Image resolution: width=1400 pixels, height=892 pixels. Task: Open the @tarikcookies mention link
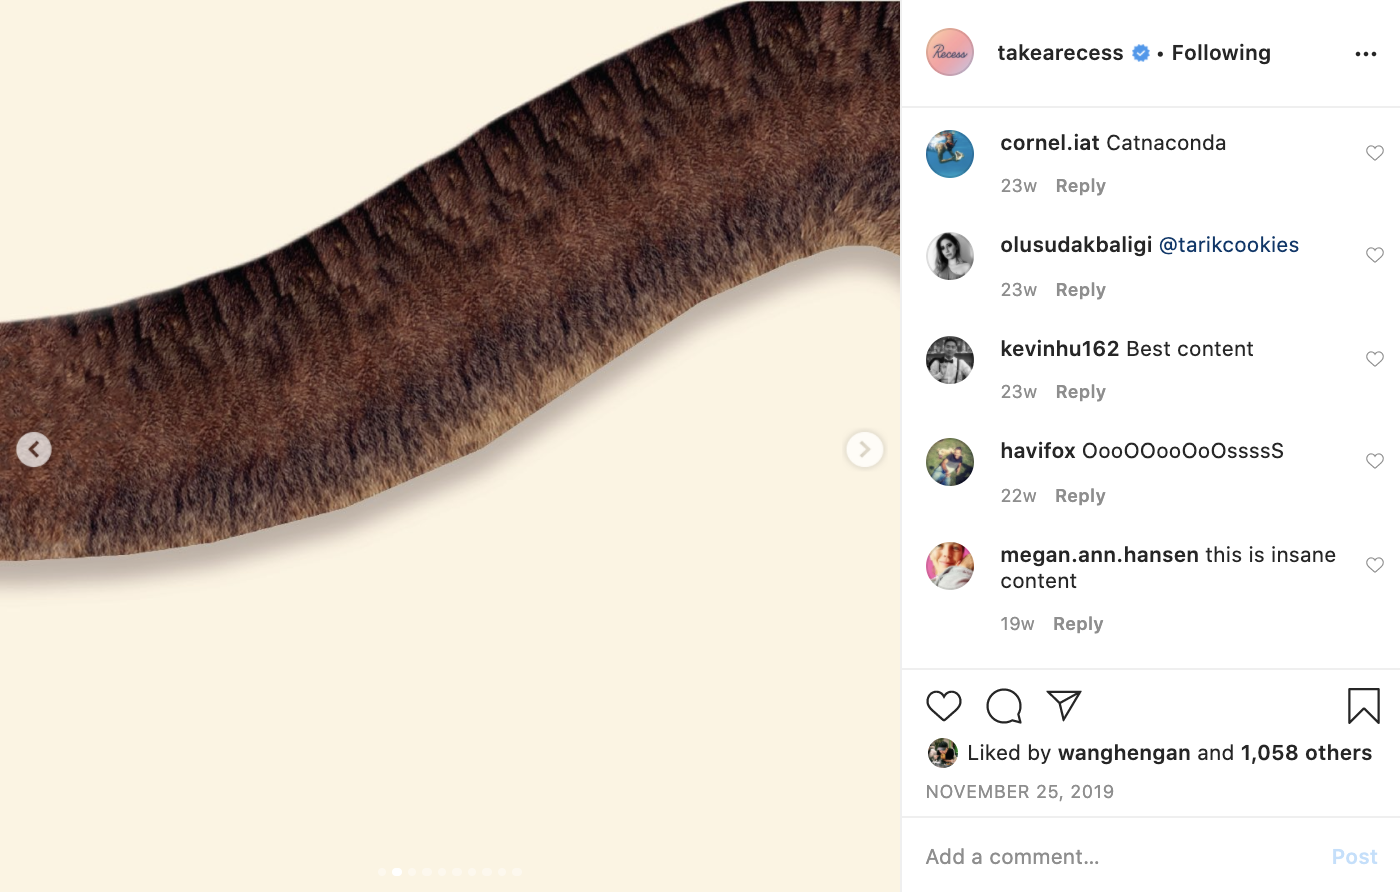coord(1228,245)
